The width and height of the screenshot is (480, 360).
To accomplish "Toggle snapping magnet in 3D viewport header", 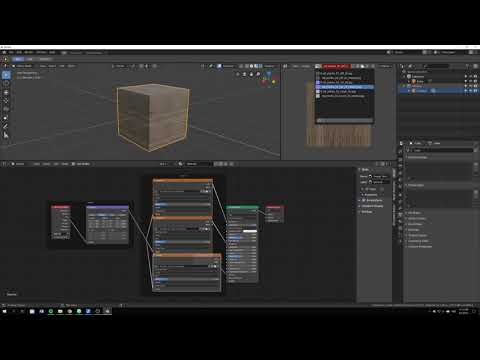I will click(x=141, y=66).
